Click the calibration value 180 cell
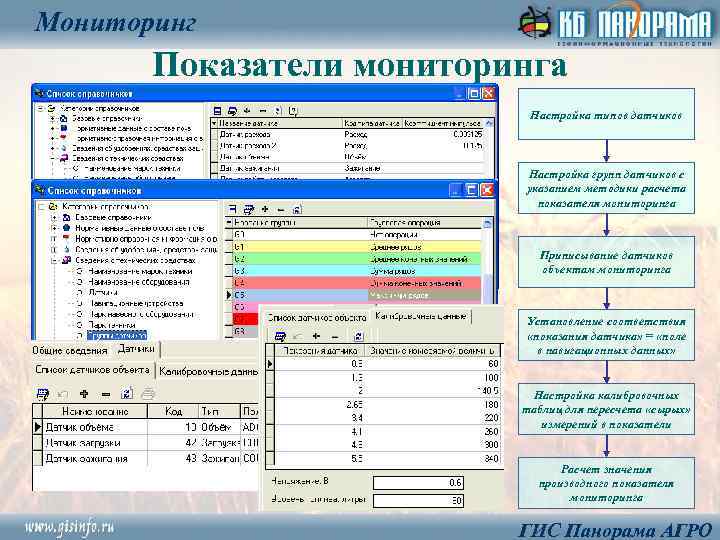This screenshot has width=720, height=540. [432, 405]
